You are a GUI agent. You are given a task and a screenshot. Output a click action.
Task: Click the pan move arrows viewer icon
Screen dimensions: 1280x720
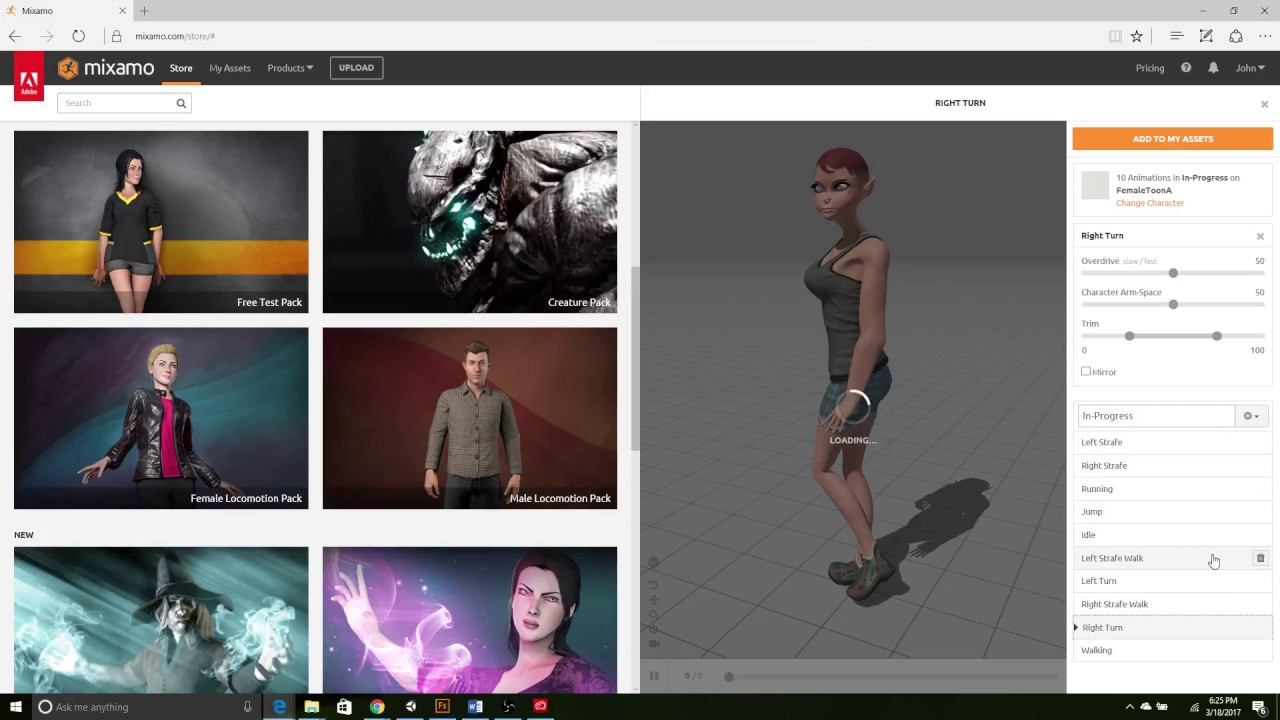[654, 600]
